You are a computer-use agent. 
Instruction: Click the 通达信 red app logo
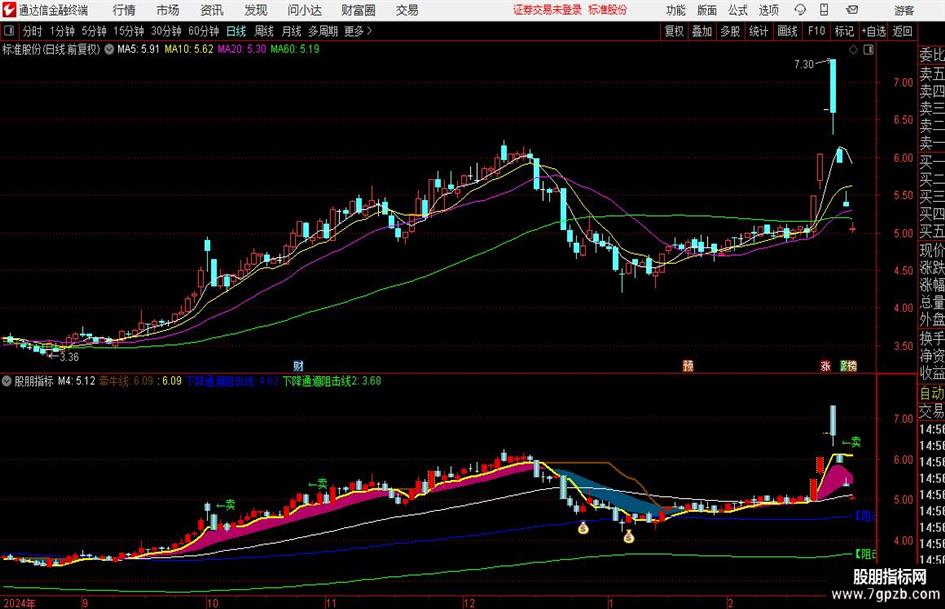pyautogui.click(x=9, y=10)
